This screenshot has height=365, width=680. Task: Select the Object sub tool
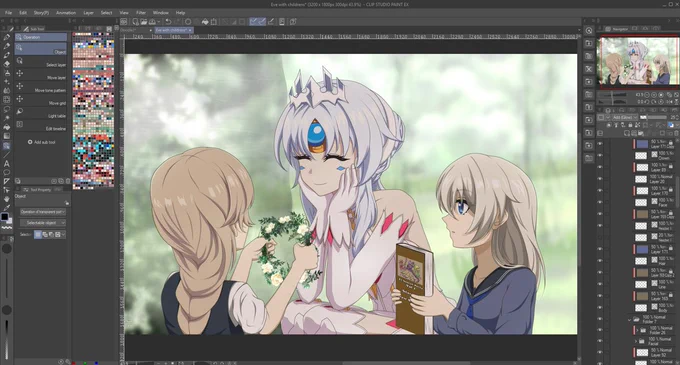(41, 49)
